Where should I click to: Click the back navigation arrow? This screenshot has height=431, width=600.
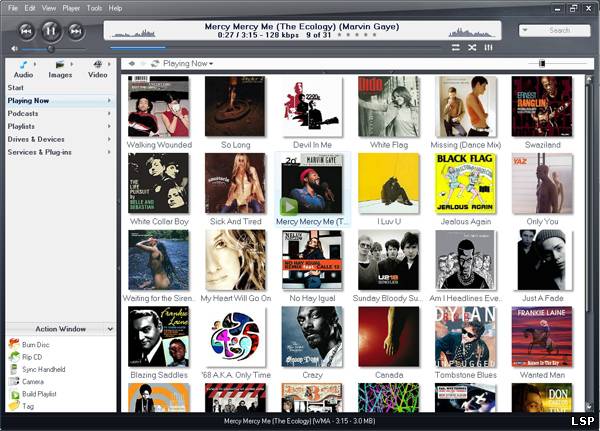click(x=131, y=64)
